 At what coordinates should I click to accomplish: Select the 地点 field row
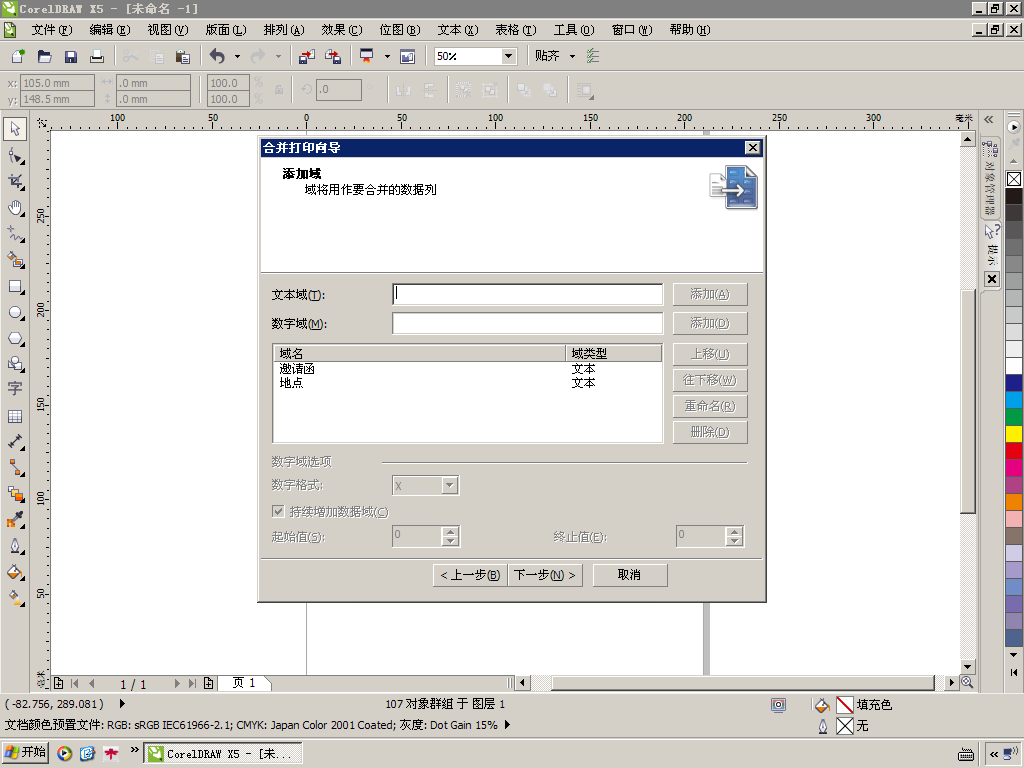point(467,383)
